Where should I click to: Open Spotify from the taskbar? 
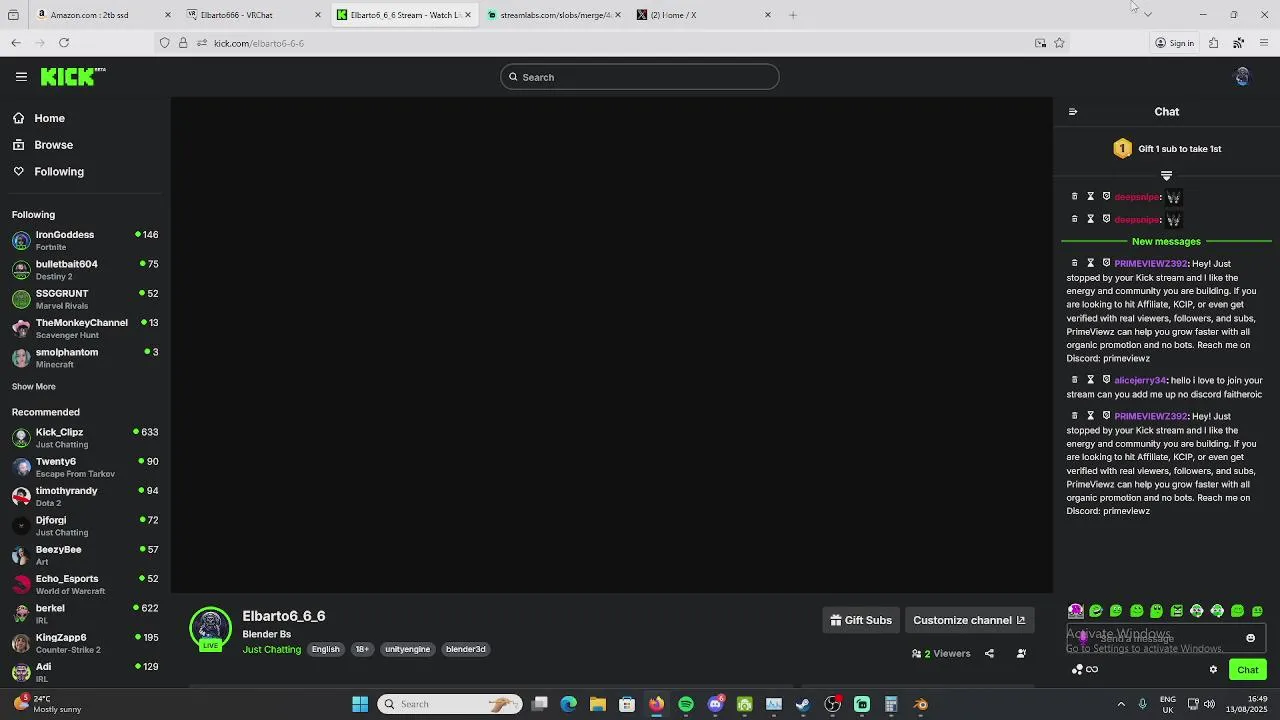(x=686, y=704)
